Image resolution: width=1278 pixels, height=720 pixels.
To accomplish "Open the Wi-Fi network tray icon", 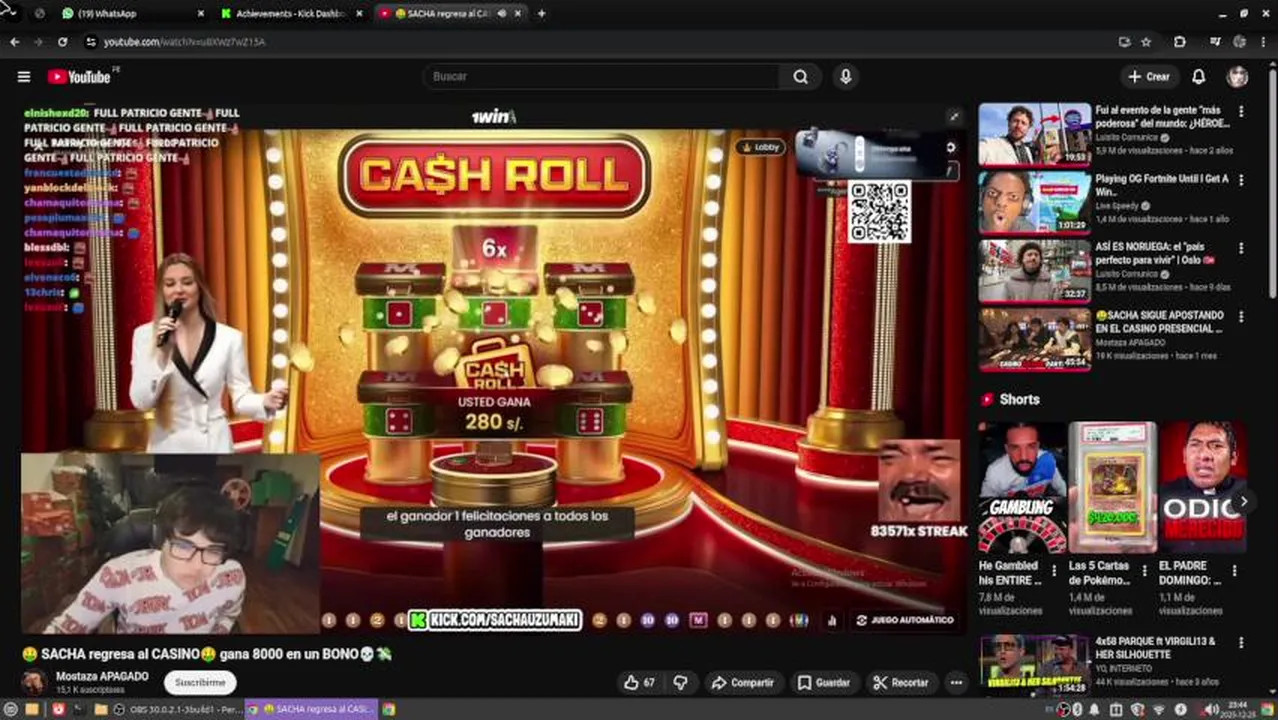I will pos(1160,709).
